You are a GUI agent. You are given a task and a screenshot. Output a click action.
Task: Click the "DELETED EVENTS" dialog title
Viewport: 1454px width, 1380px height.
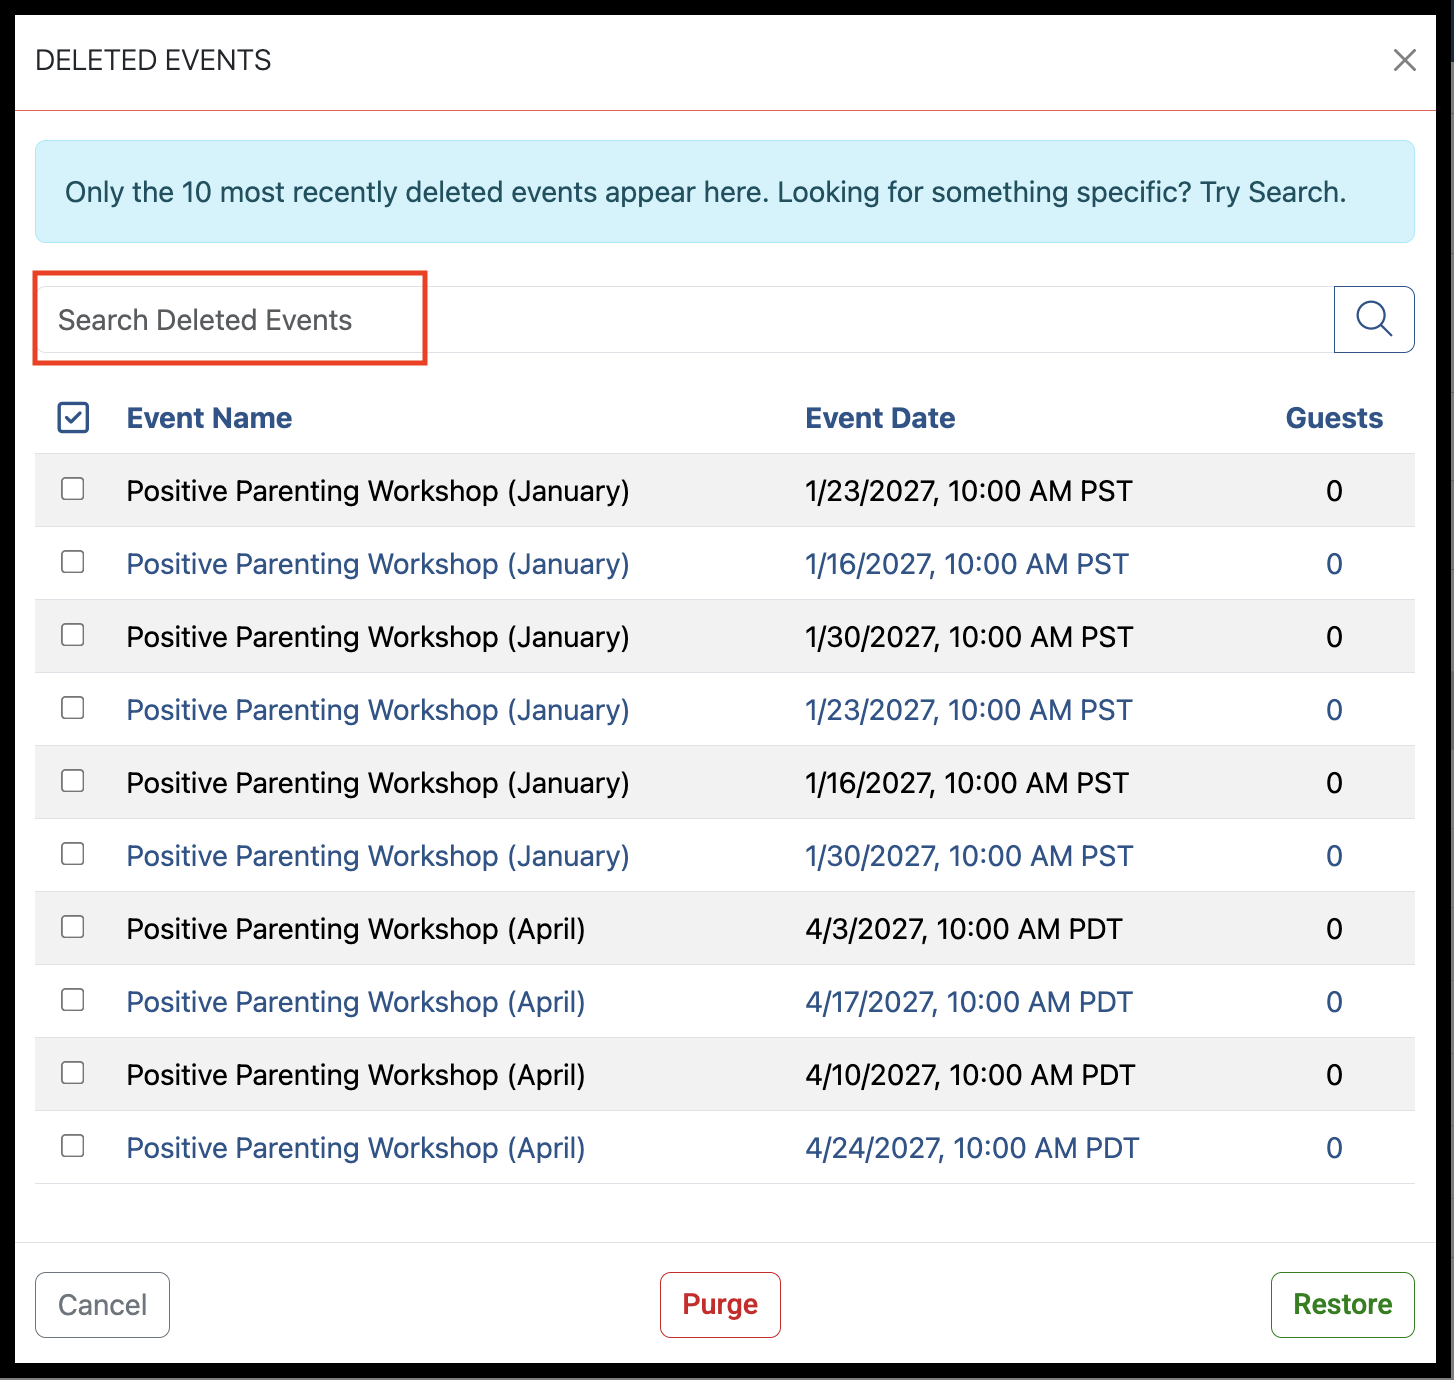(x=153, y=60)
